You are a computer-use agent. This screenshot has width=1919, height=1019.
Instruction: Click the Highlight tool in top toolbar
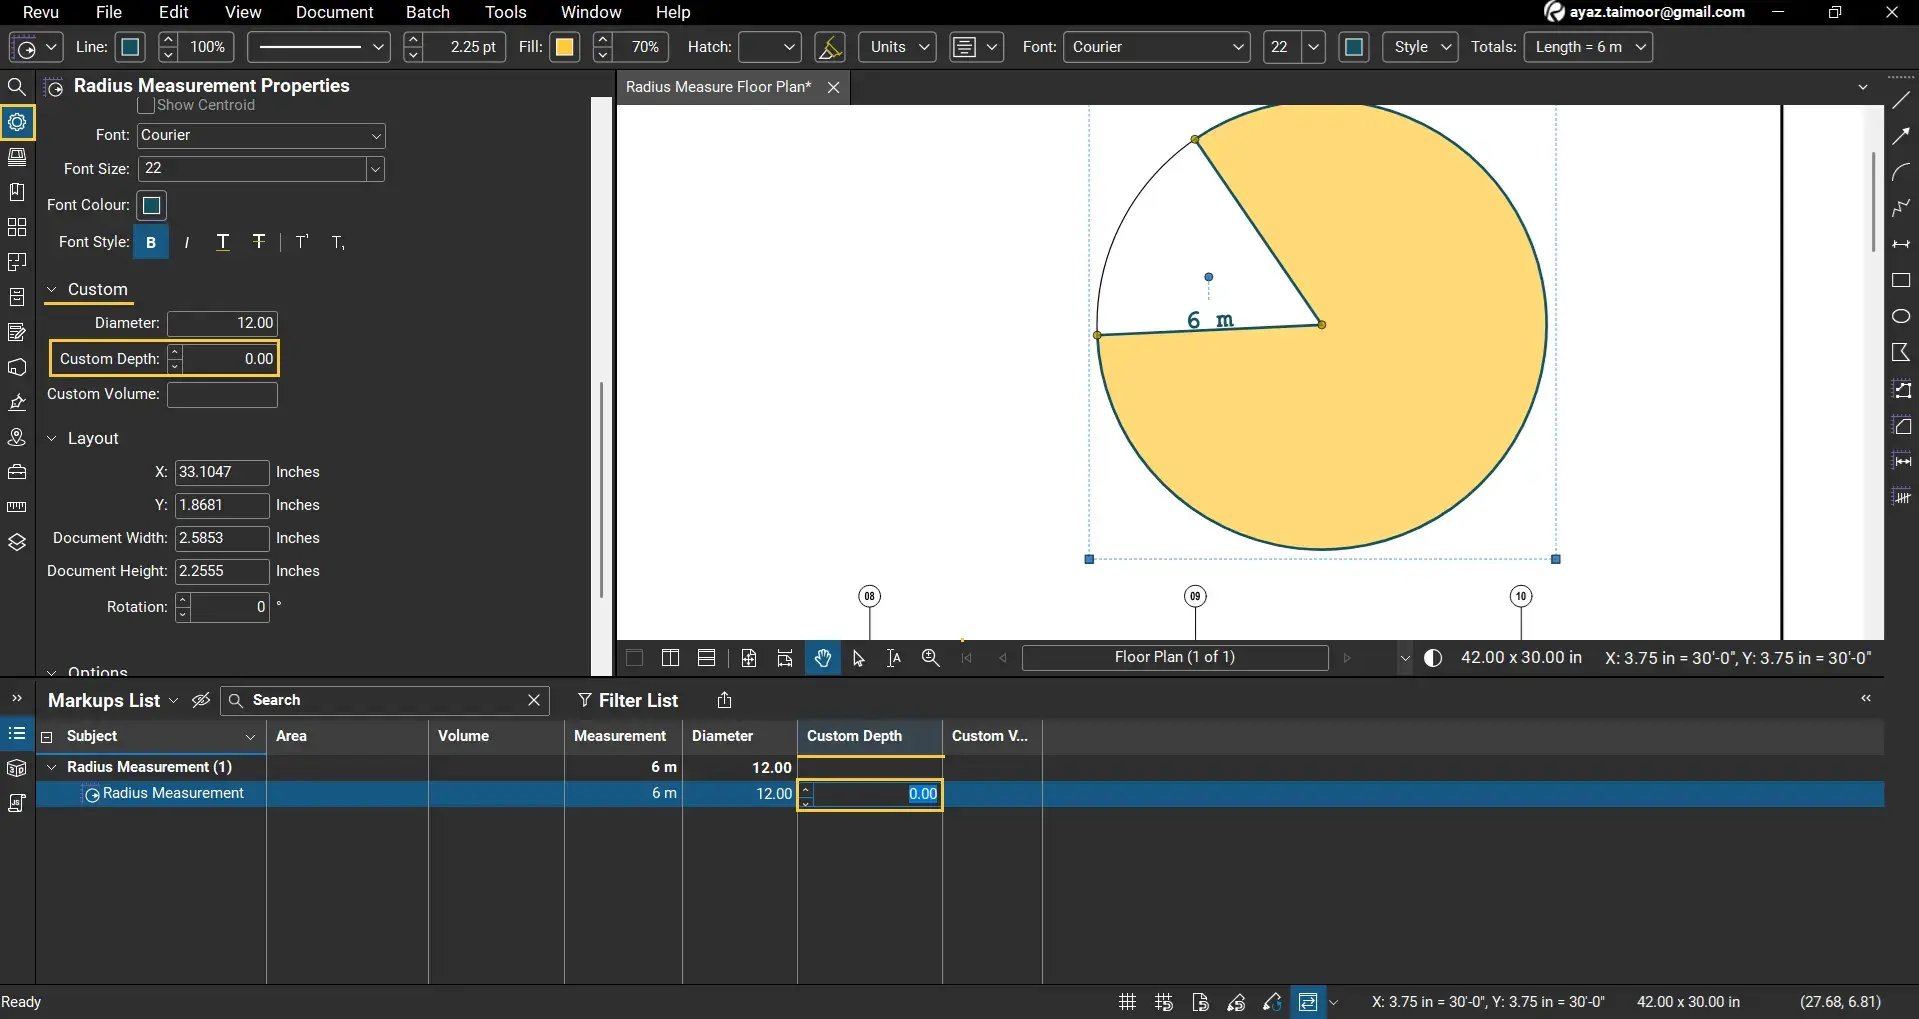[829, 47]
